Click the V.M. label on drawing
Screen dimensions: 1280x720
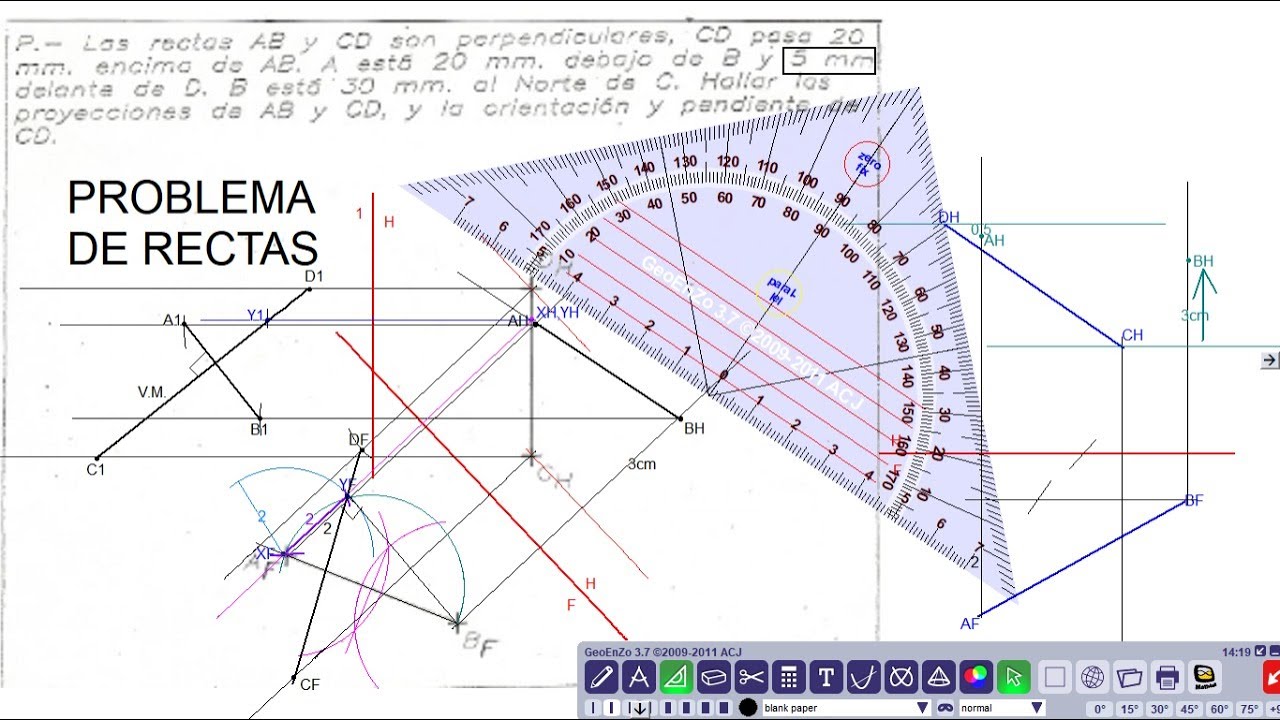[x=152, y=393]
